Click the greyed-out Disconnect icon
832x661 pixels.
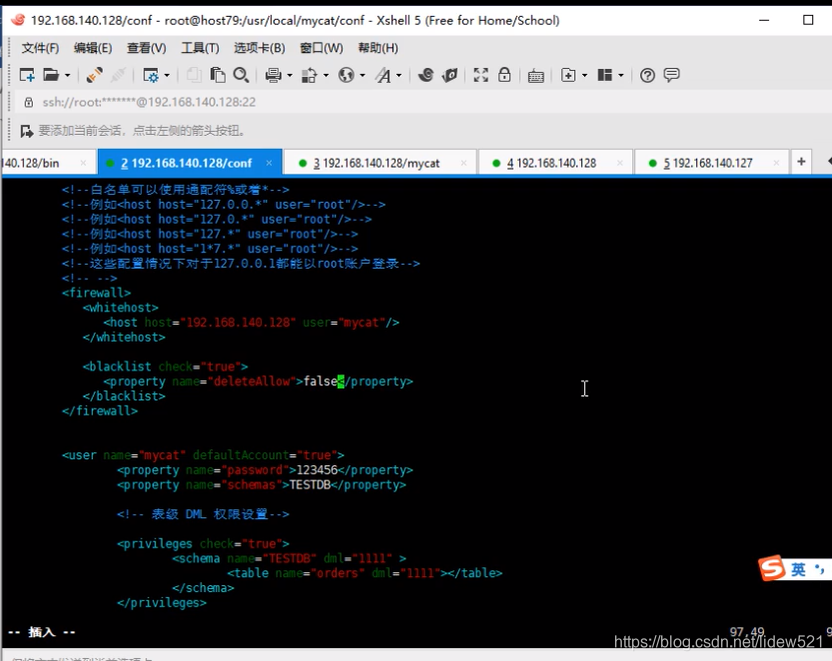118,75
